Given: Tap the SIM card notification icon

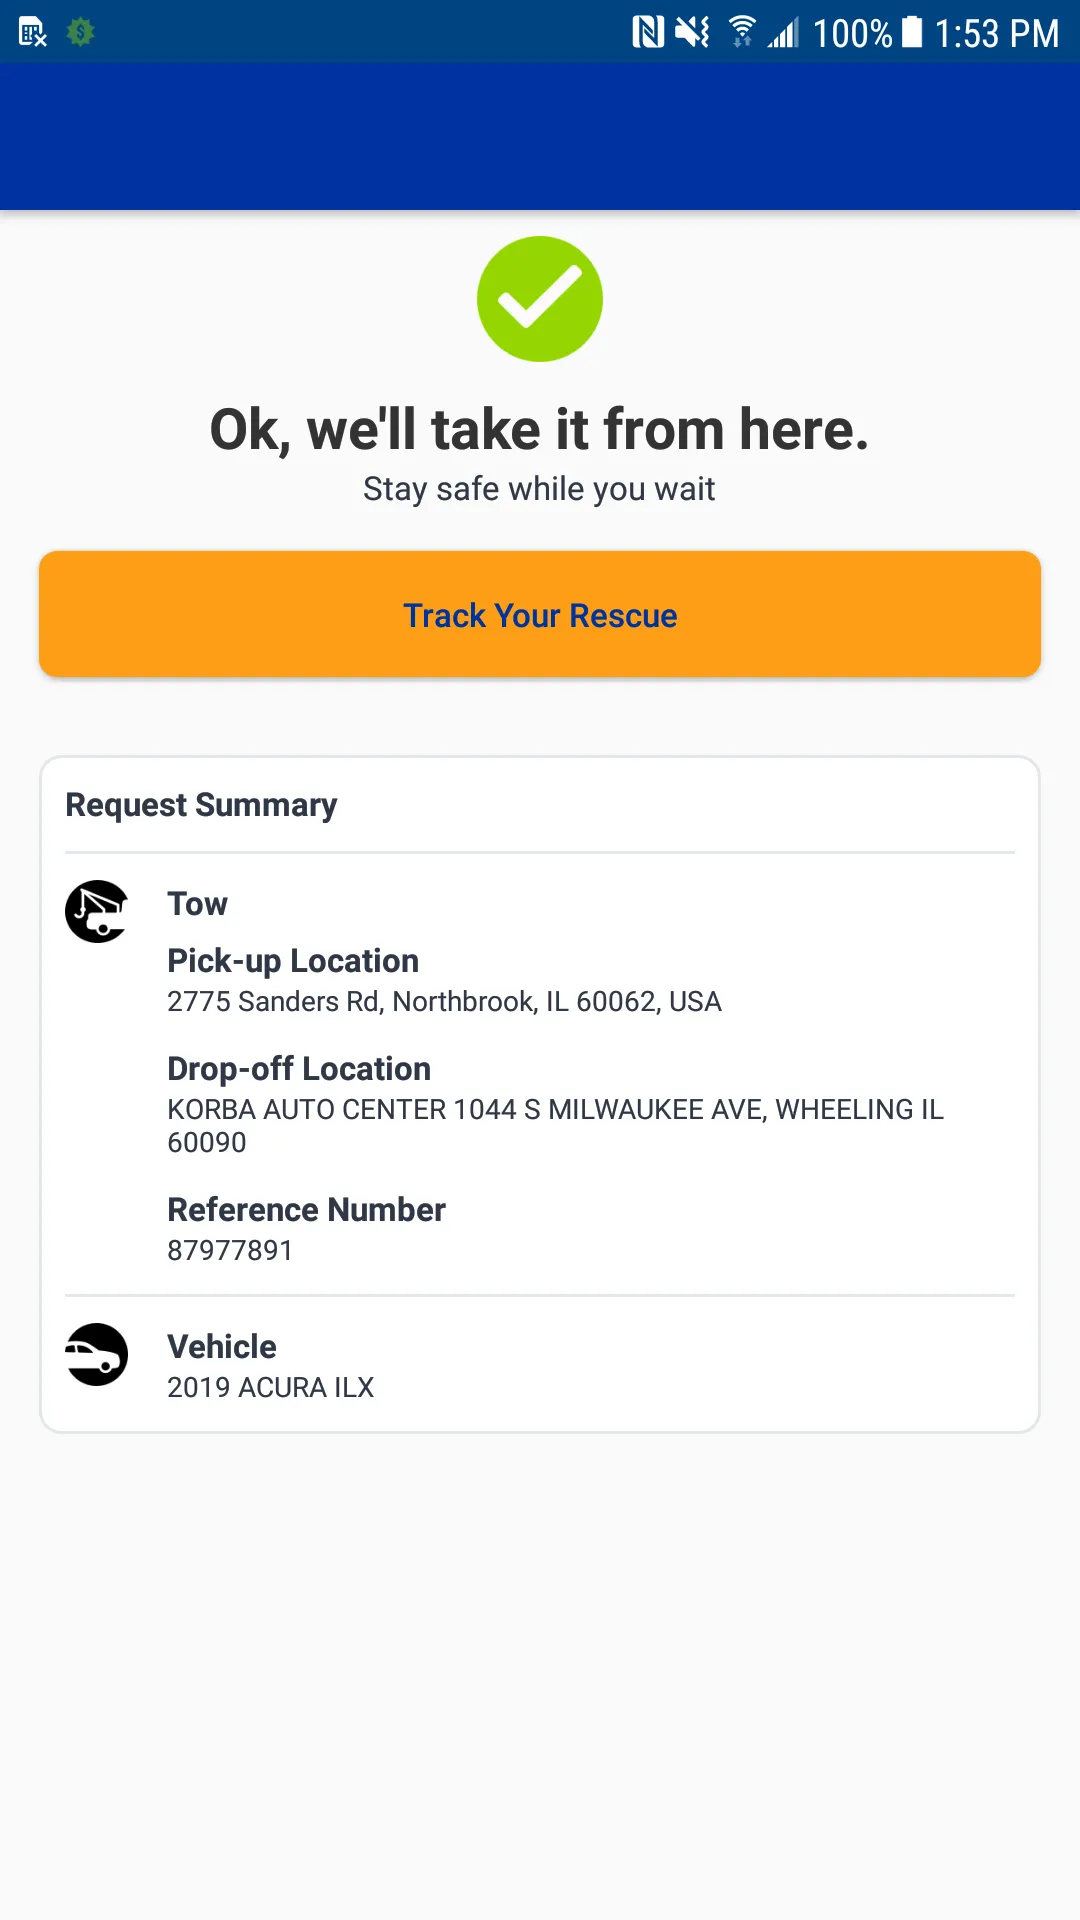Looking at the screenshot, I should tap(33, 33).
